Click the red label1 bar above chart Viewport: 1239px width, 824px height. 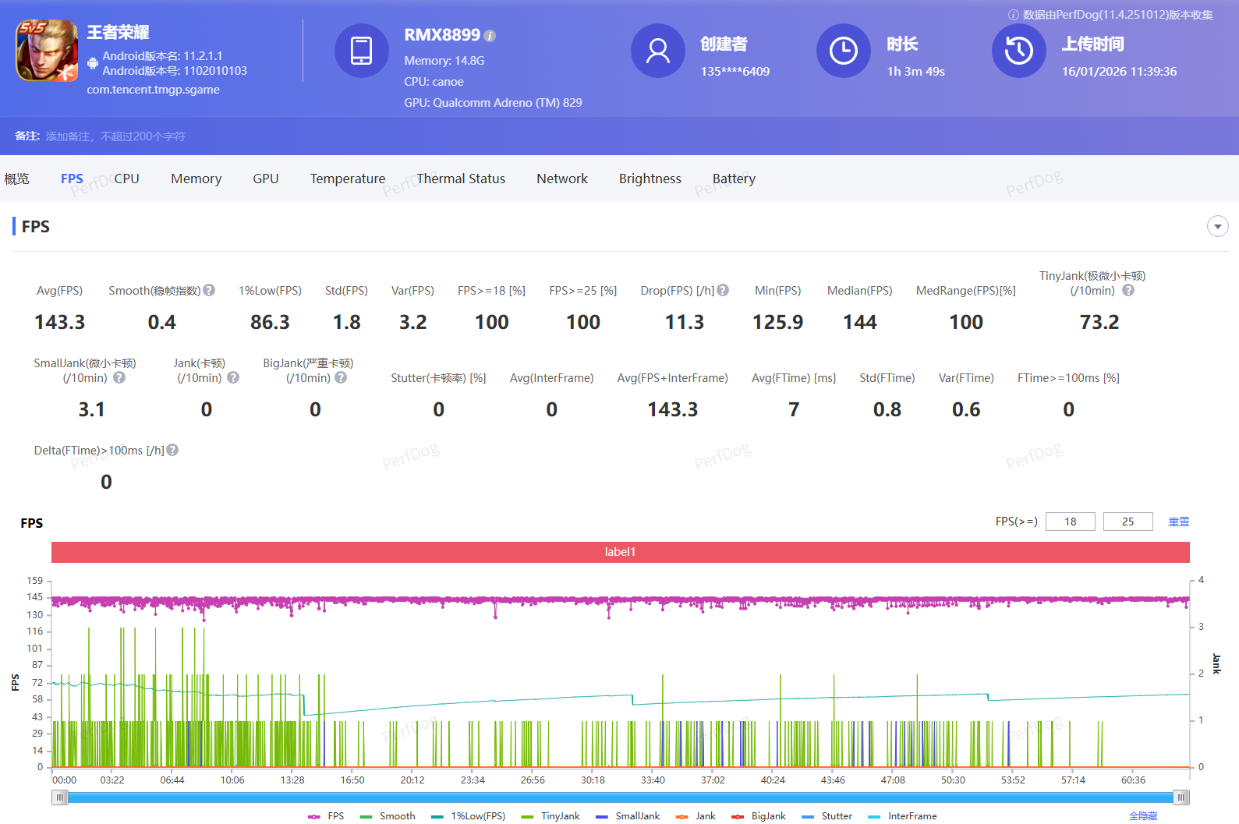pos(620,552)
